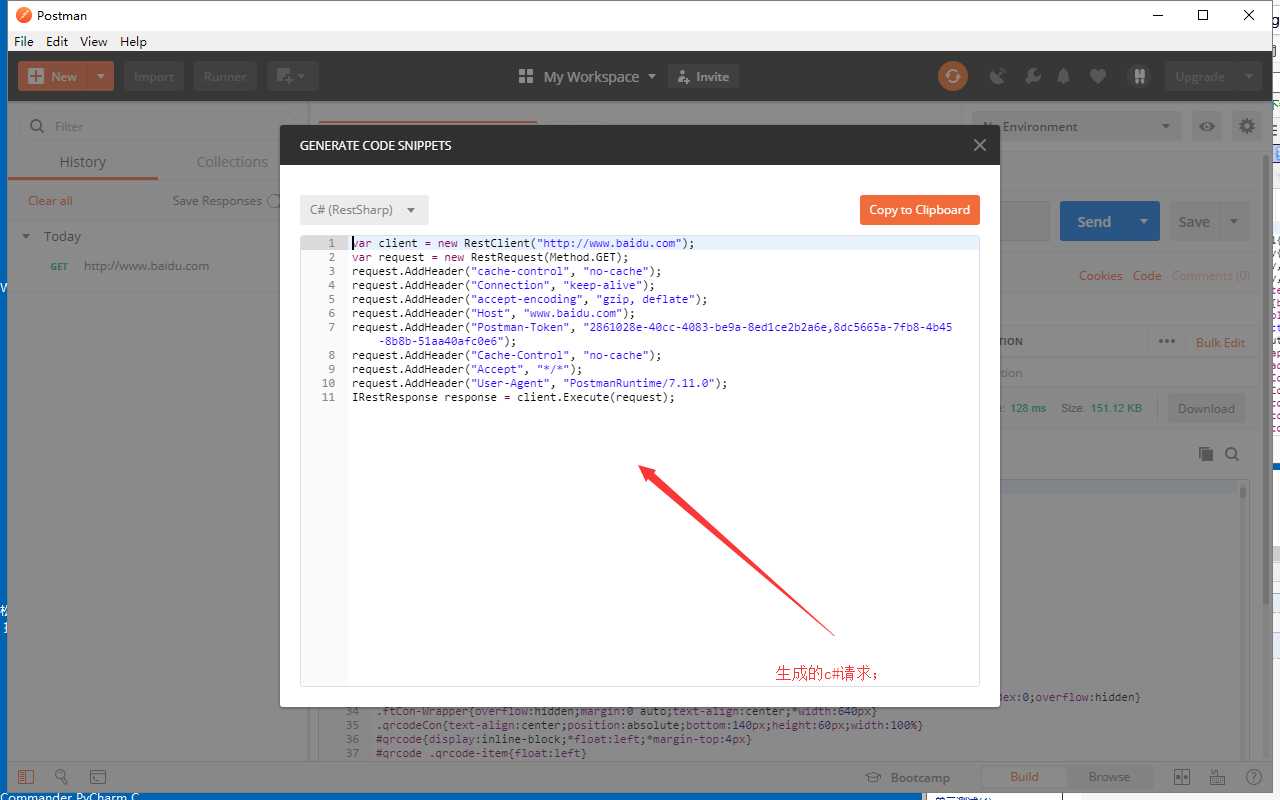This screenshot has height=800, width=1280.
Task: Click the two-pane view icon in status bar
Action: click(x=1181, y=777)
